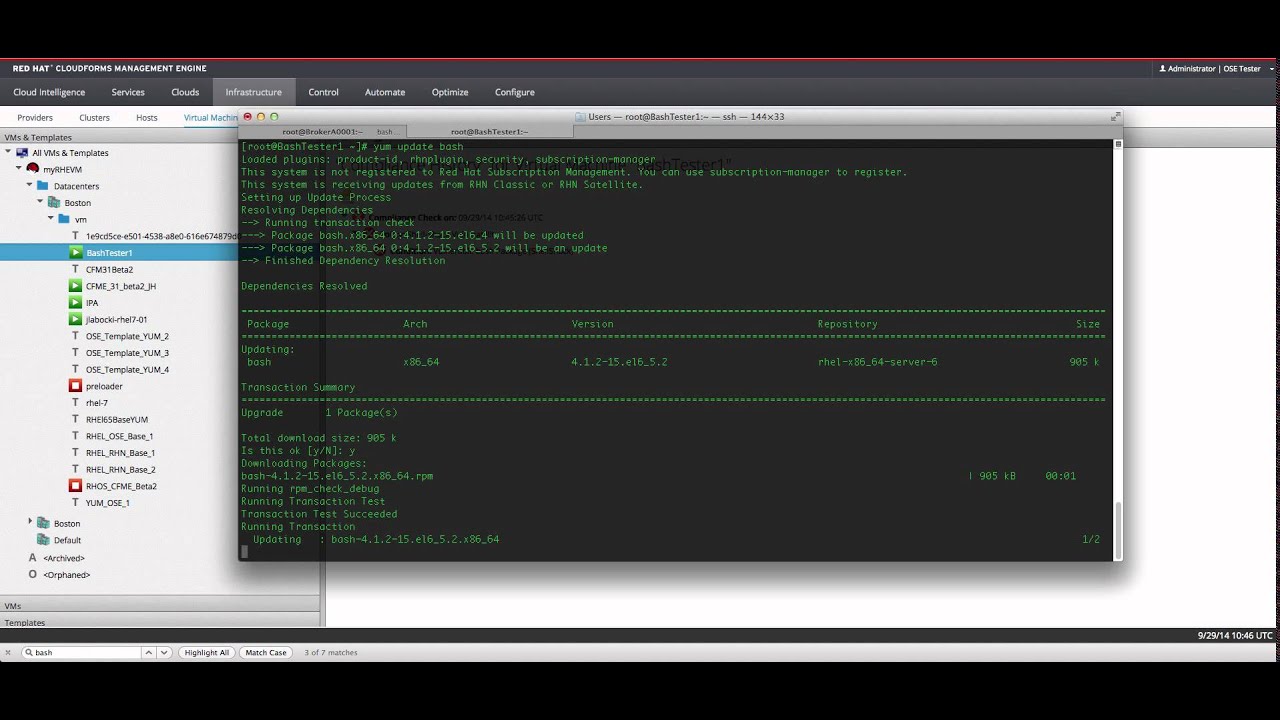Click the green running icon for BashTester1
This screenshot has height=720, width=1280.
[x=75, y=252]
